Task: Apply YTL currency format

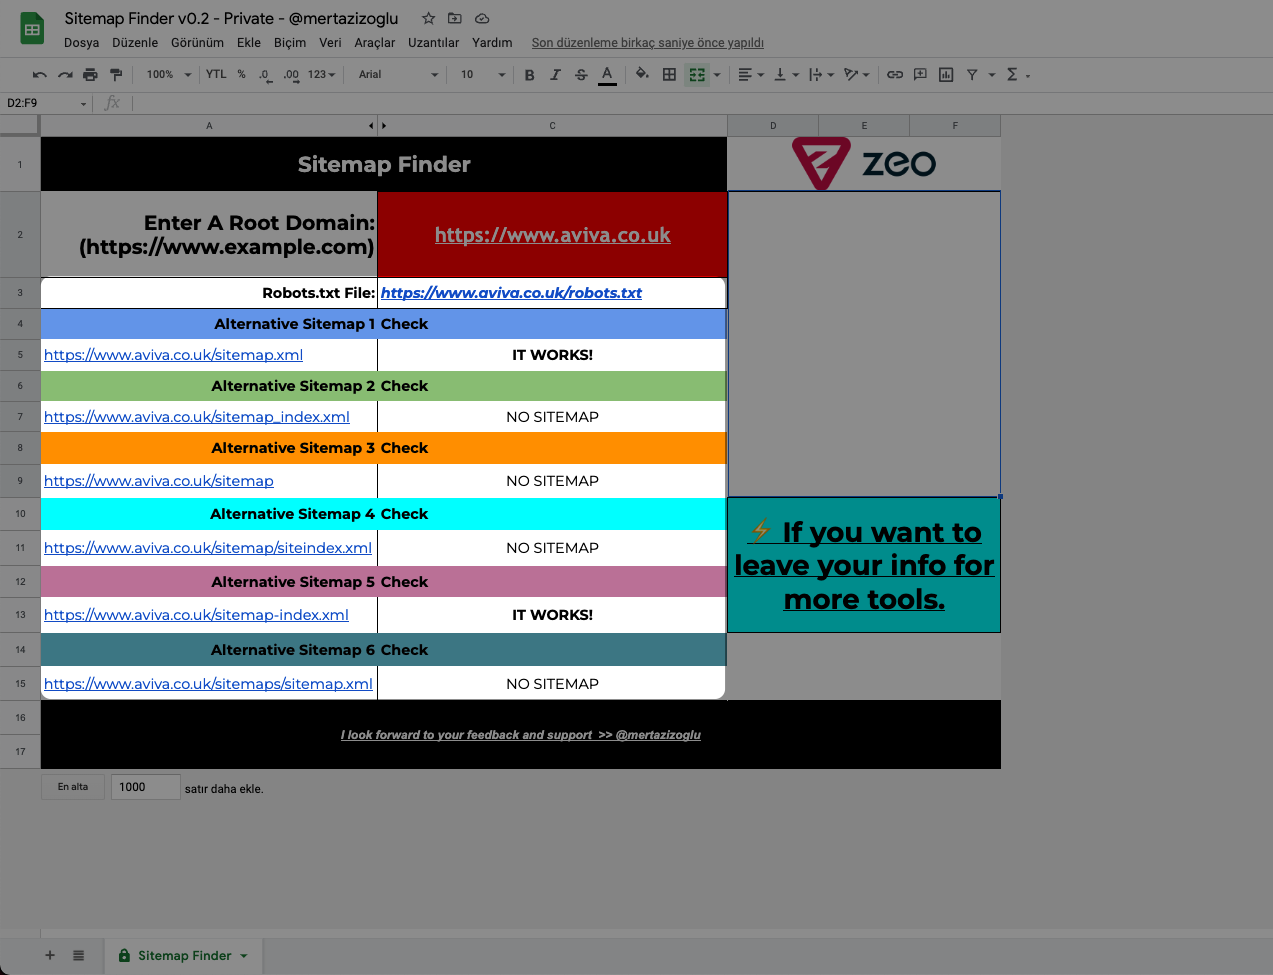Action: (x=216, y=74)
